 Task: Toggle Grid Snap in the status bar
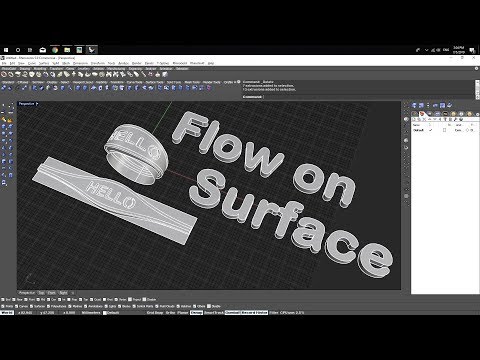[155, 313]
